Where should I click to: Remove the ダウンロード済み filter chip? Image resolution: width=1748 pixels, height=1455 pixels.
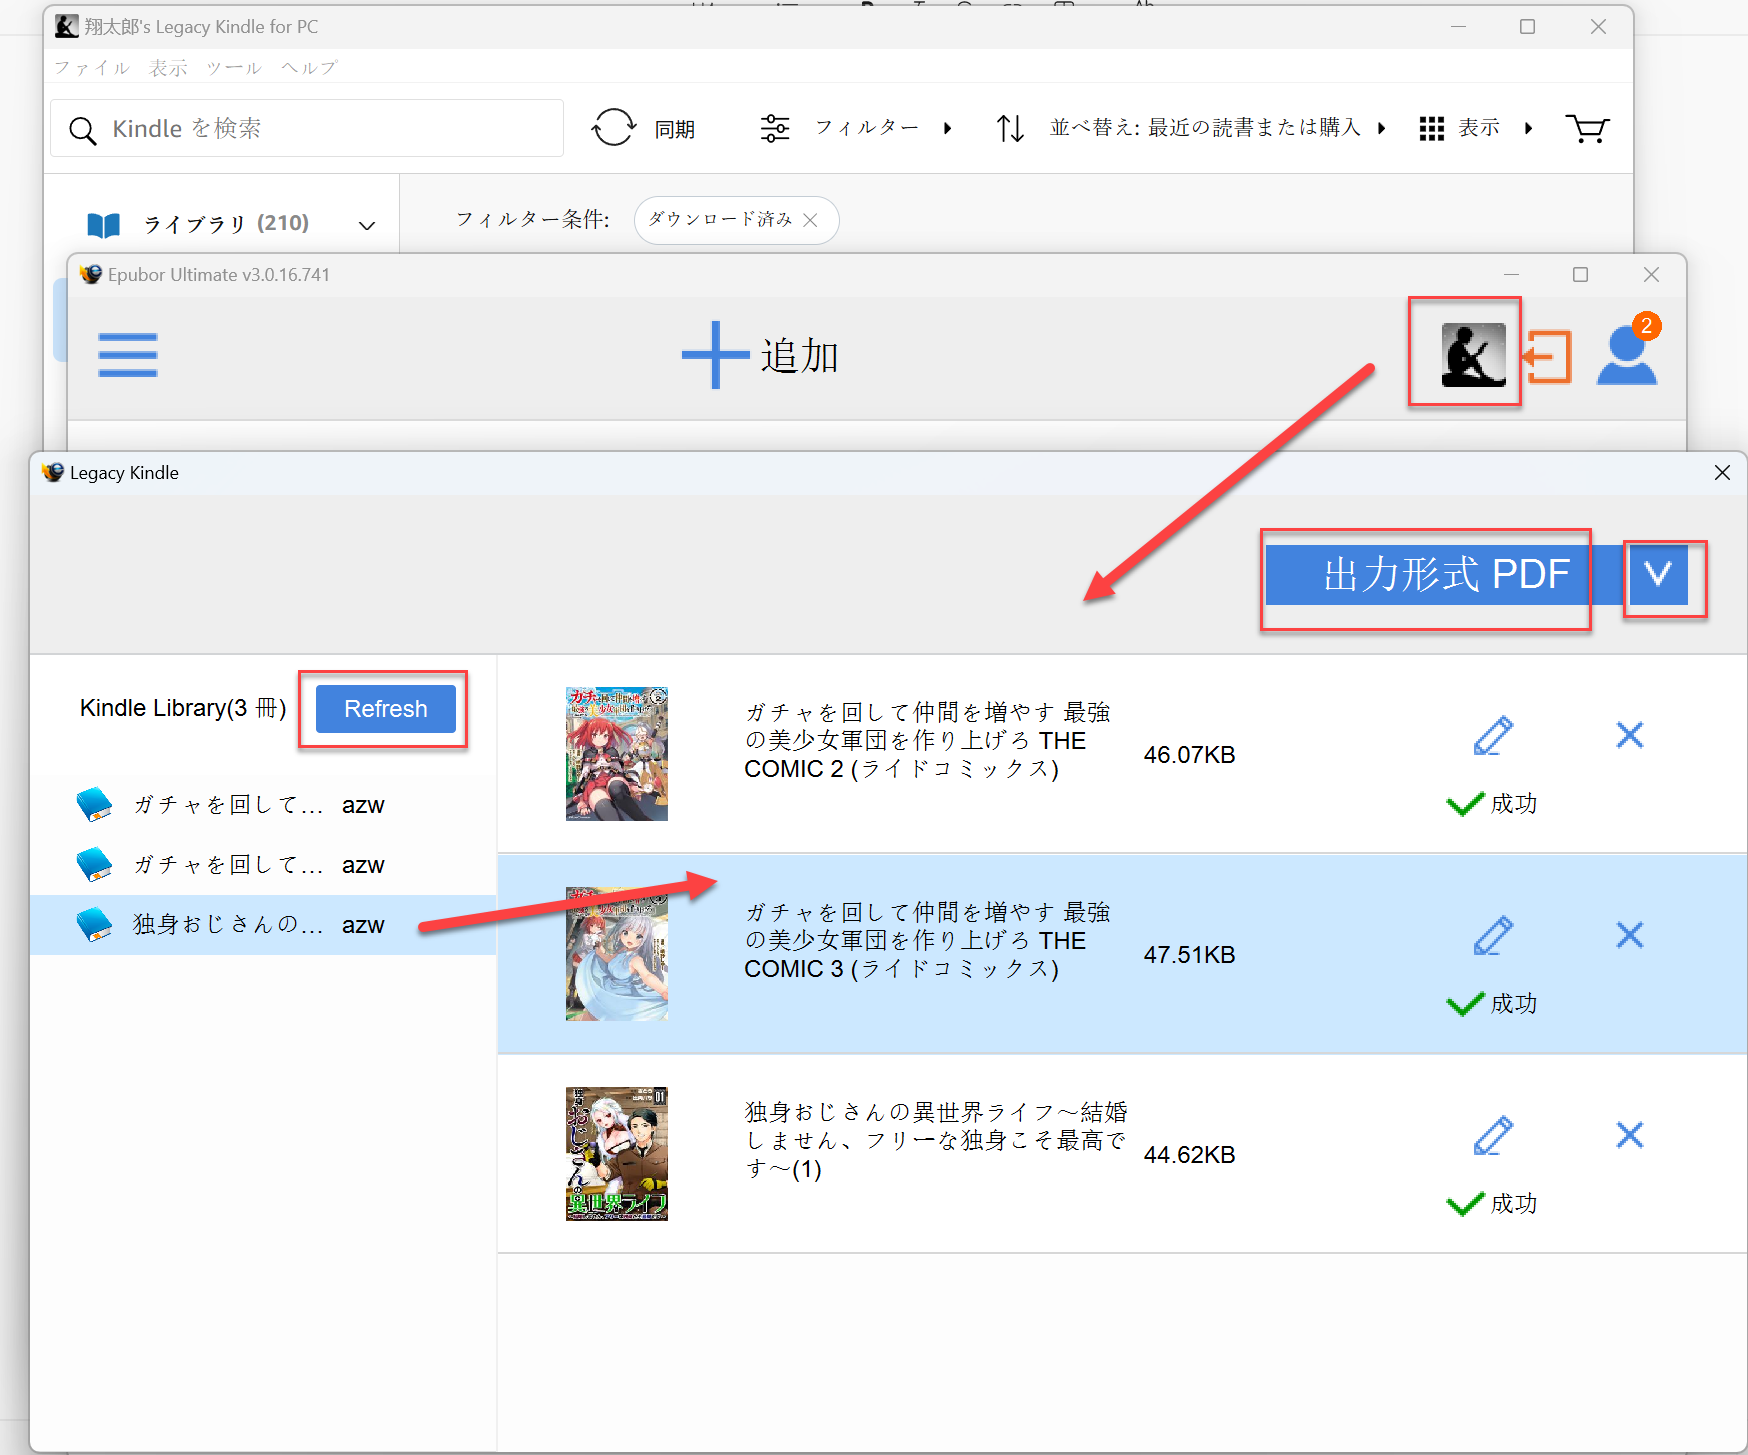(810, 220)
